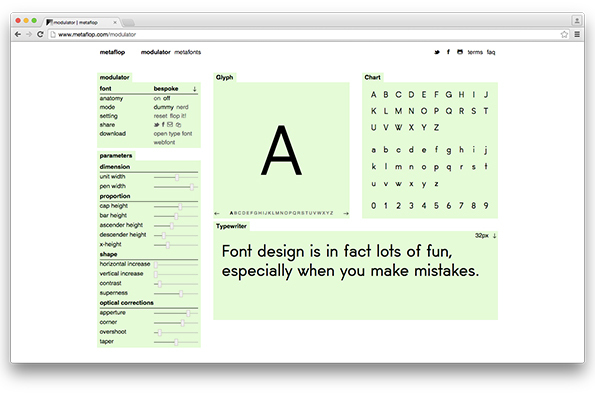Click the Chrome user profile icon
595x395 pixels.
click(x=577, y=20)
